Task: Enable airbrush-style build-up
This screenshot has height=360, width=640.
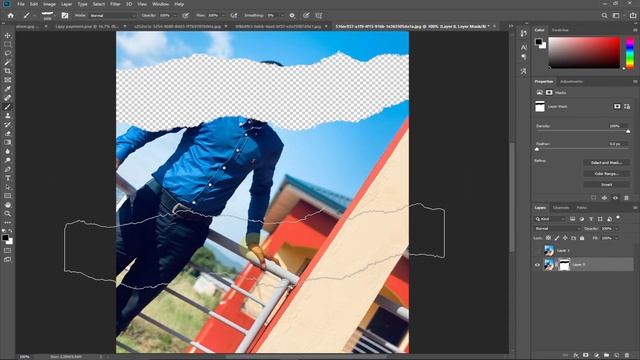Action: [234, 16]
